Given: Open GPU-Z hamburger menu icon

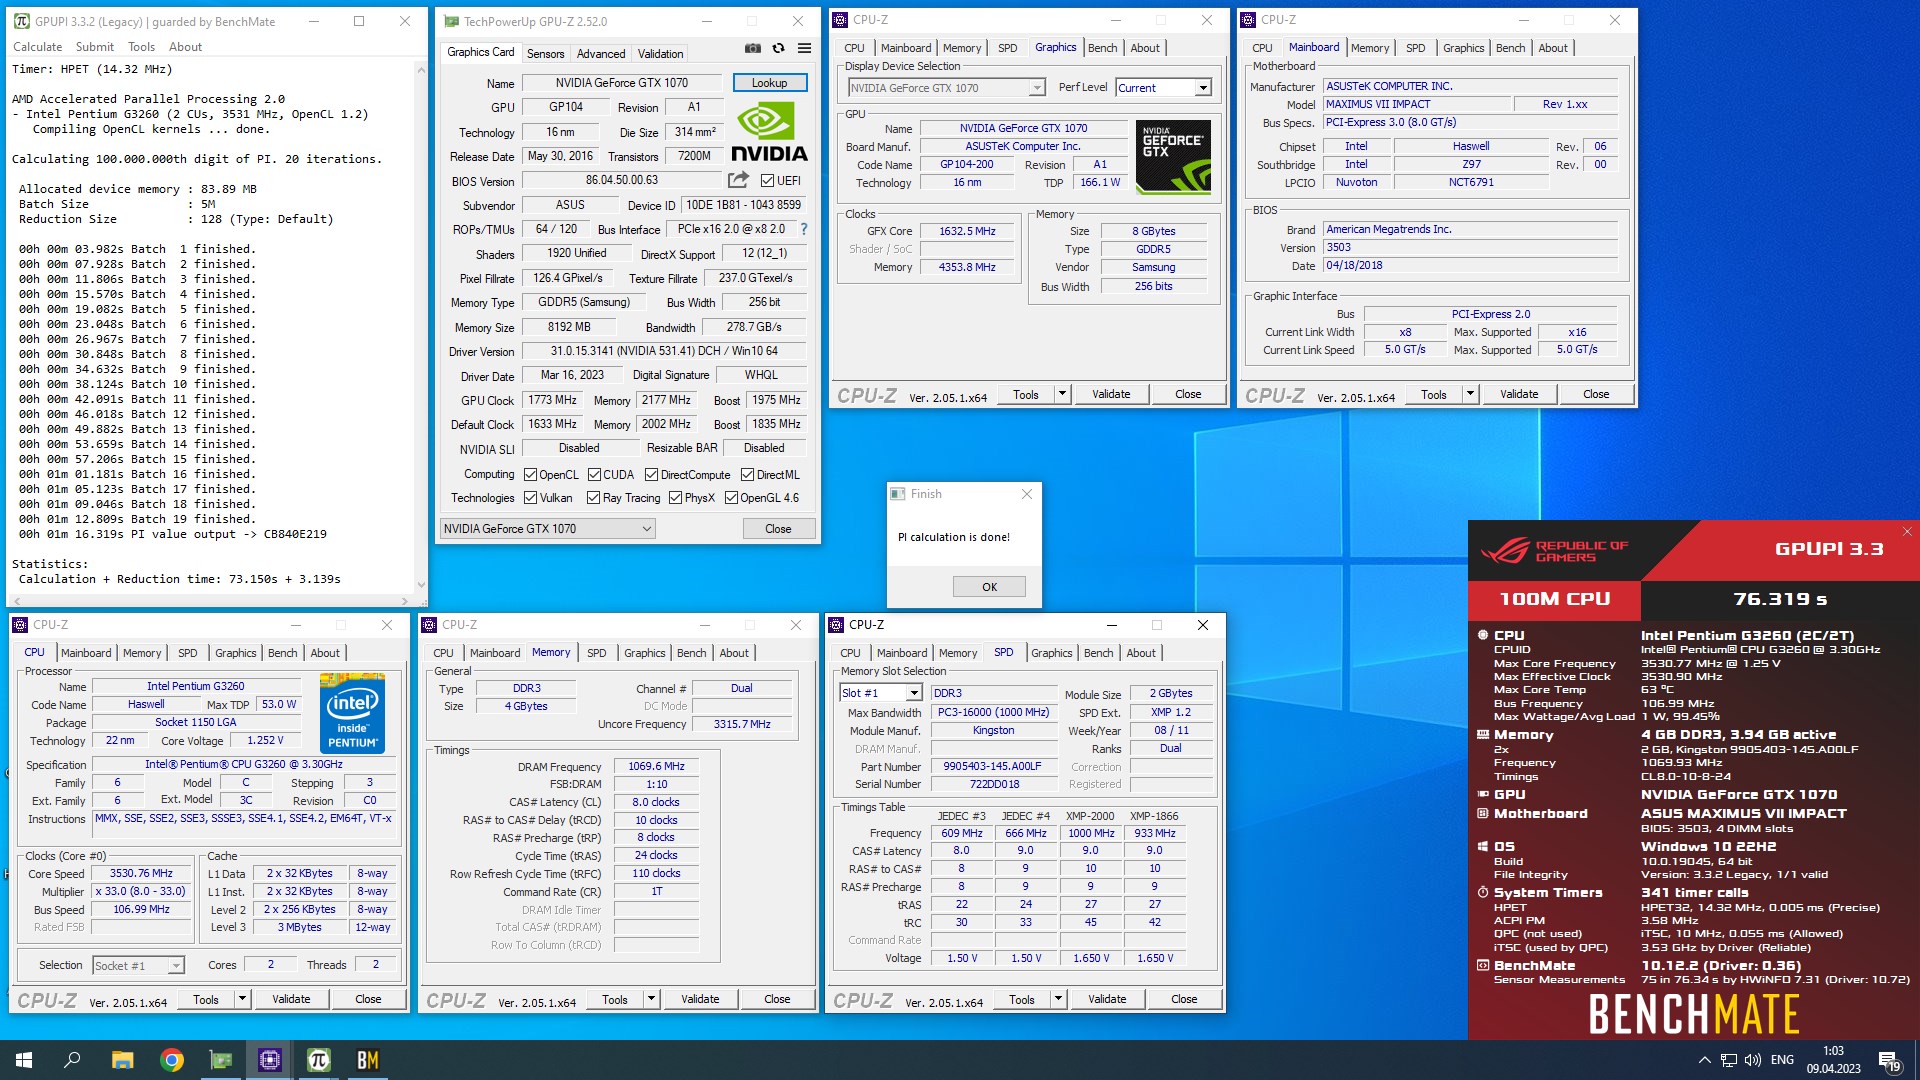Looking at the screenshot, I should tap(804, 48).
